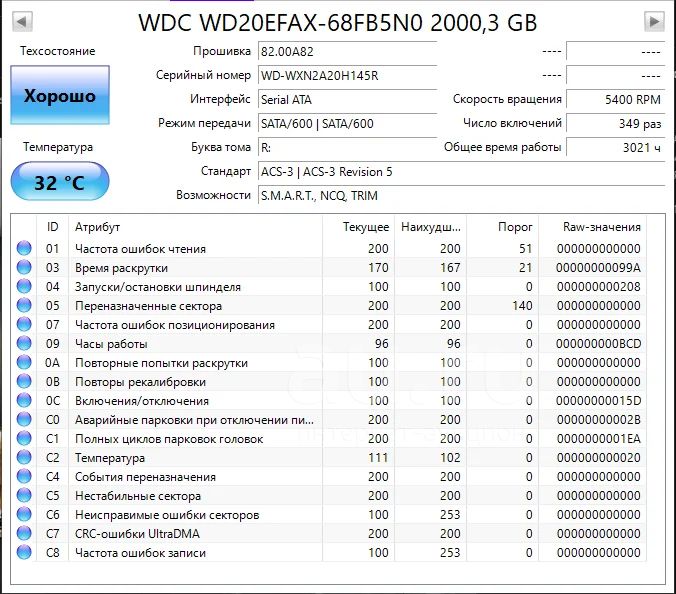
Task: Select row Частота ошибок записи
Action: pyautogui.click(x=329, y=552)
